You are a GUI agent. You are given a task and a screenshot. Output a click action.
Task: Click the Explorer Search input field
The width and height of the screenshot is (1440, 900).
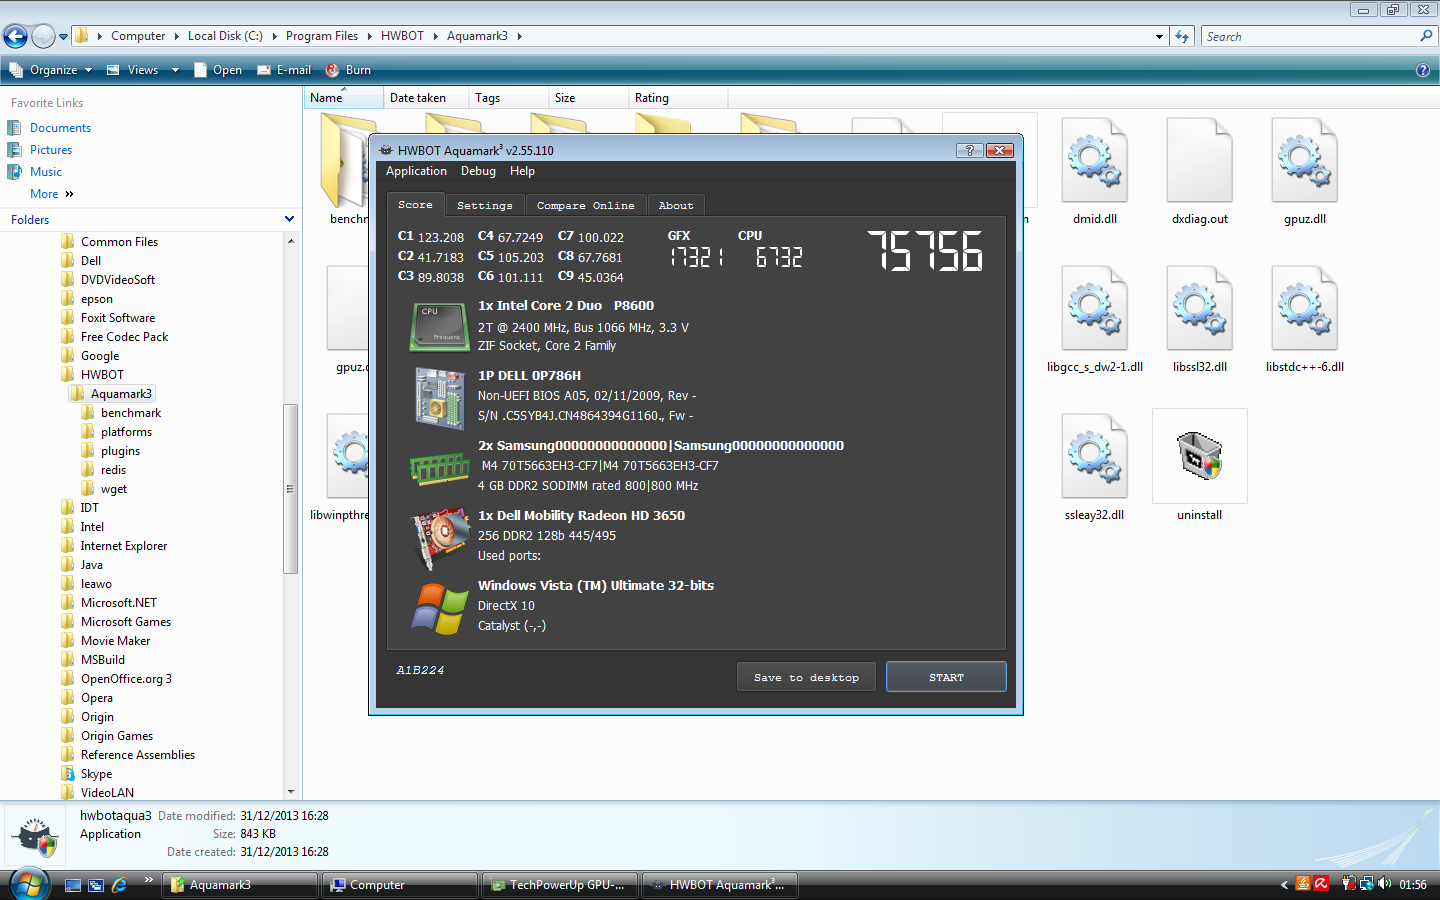click(1310, 36)
